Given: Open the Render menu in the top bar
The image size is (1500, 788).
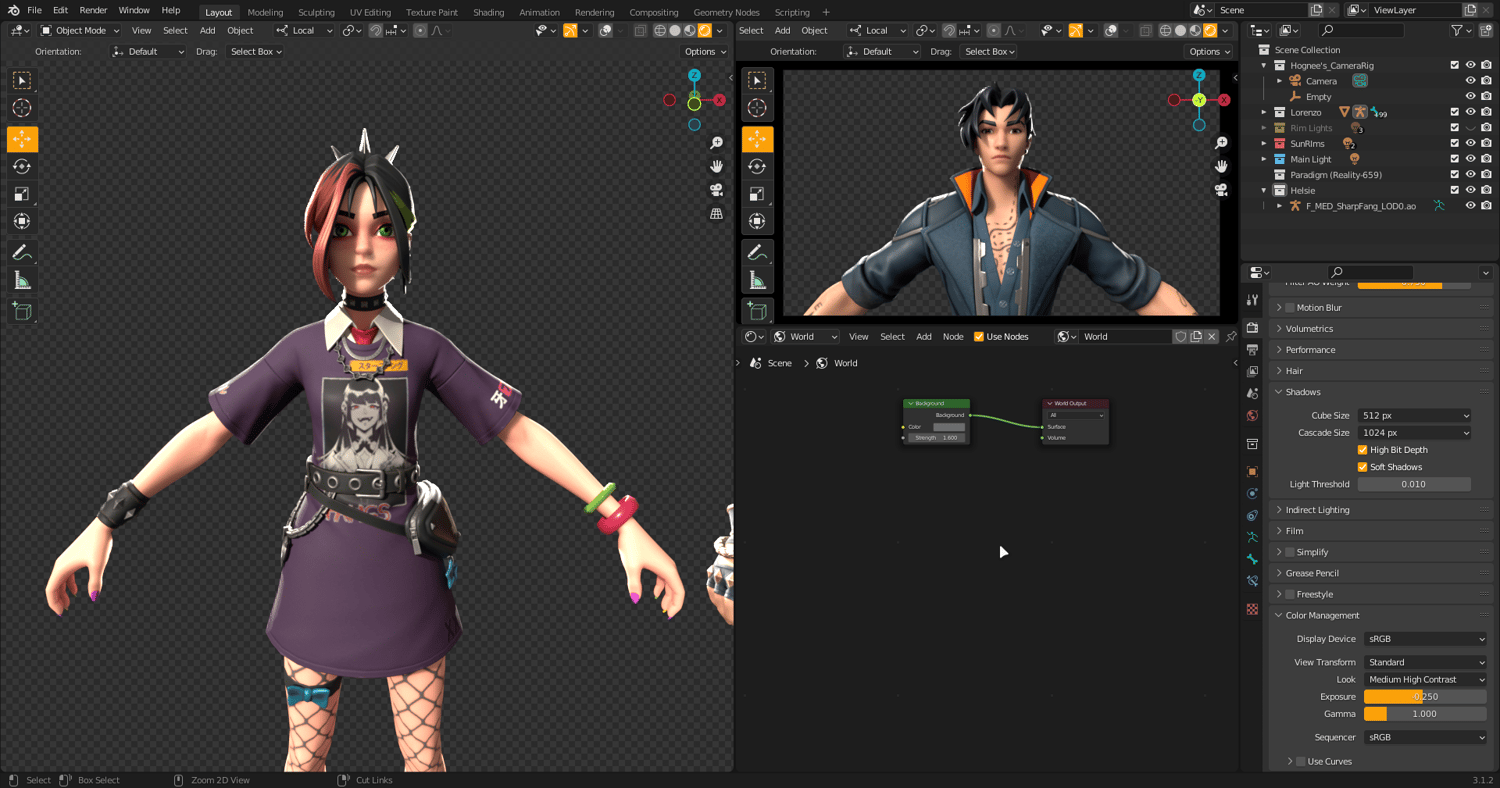Looking at the screenshot, I should (93, 10).
